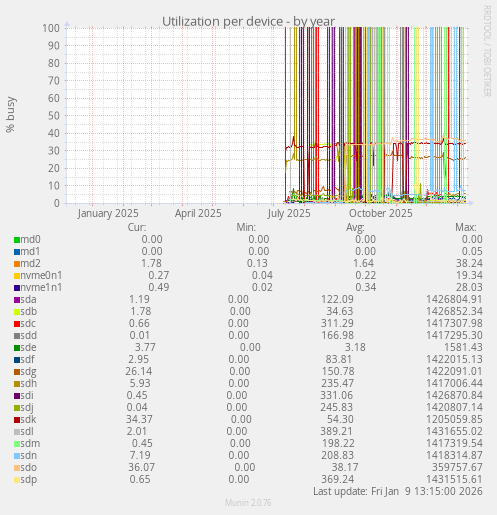The width and height of the screenshot is (497, 515).
Task: Click the sdo peach legend swatch
Action: (x=17, y=468)
